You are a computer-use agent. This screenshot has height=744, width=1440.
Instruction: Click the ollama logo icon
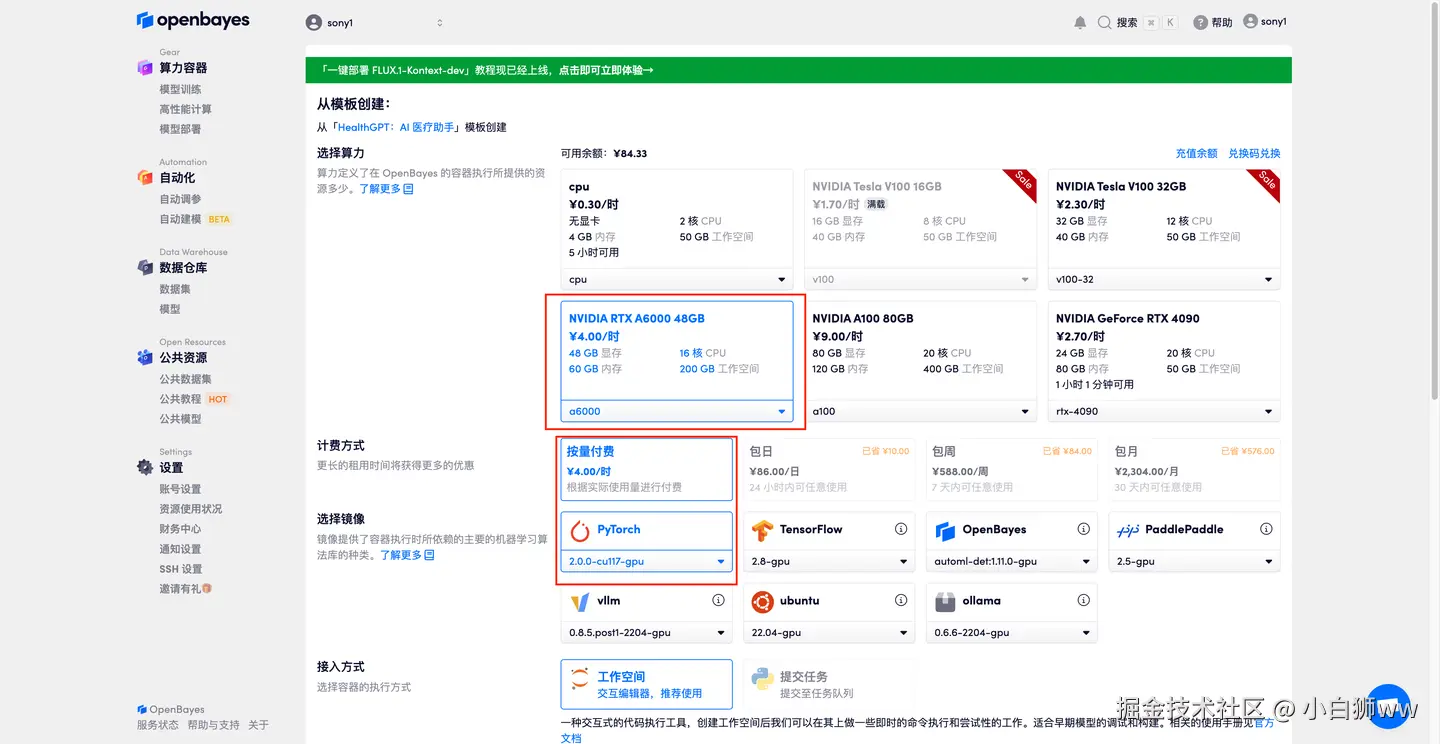click(x=945, y=602)
